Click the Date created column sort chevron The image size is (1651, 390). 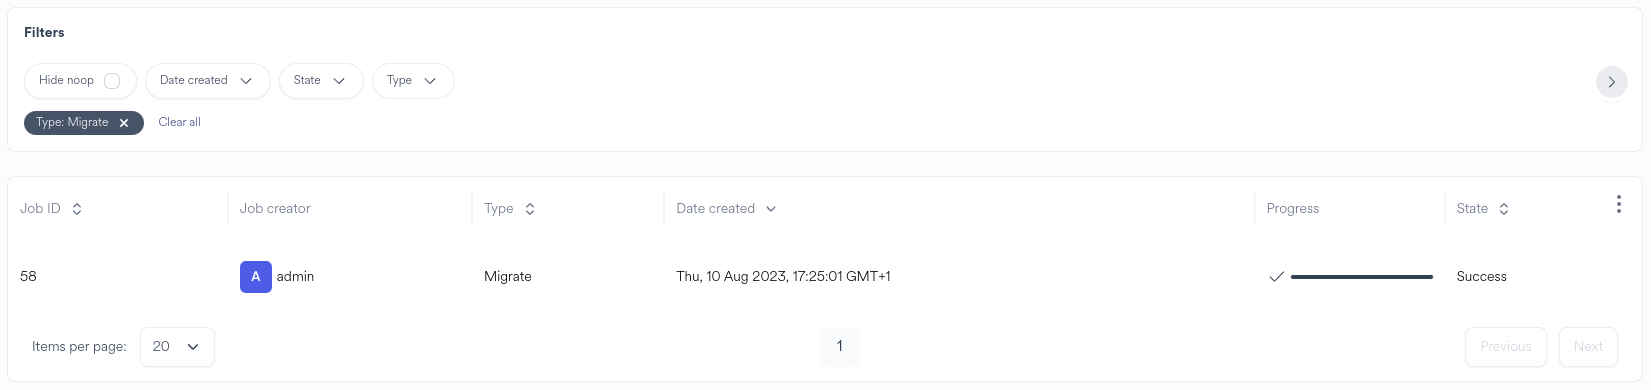click(771, 209)
